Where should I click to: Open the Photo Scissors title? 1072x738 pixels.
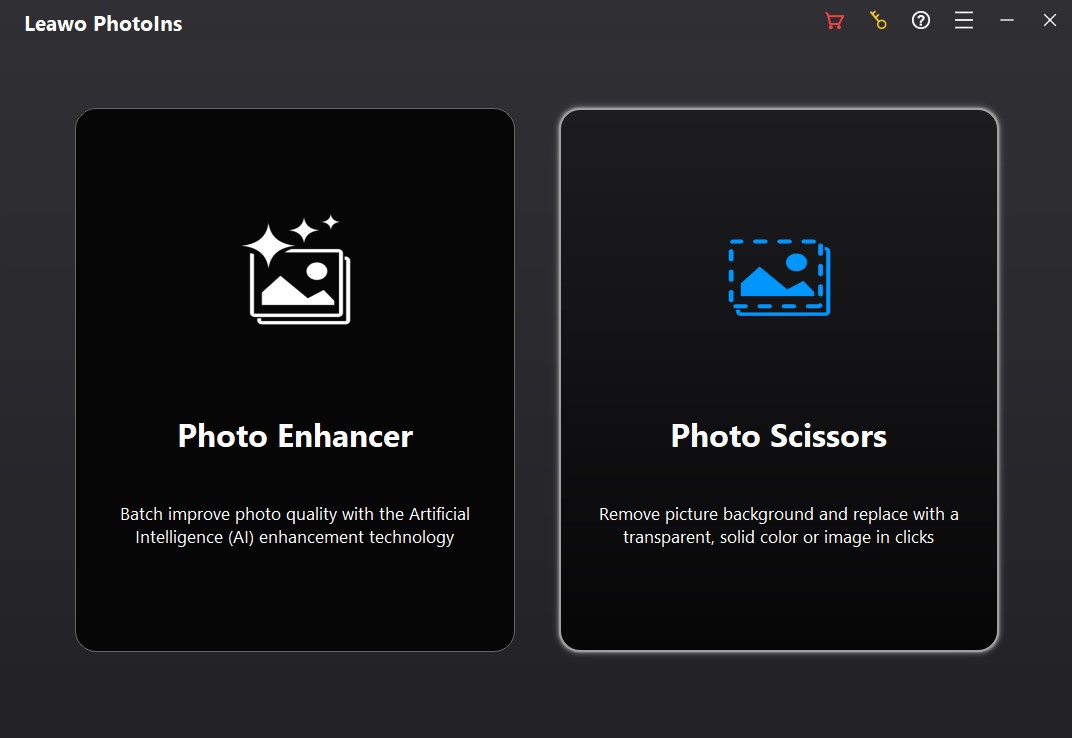(x=779, y=436)
